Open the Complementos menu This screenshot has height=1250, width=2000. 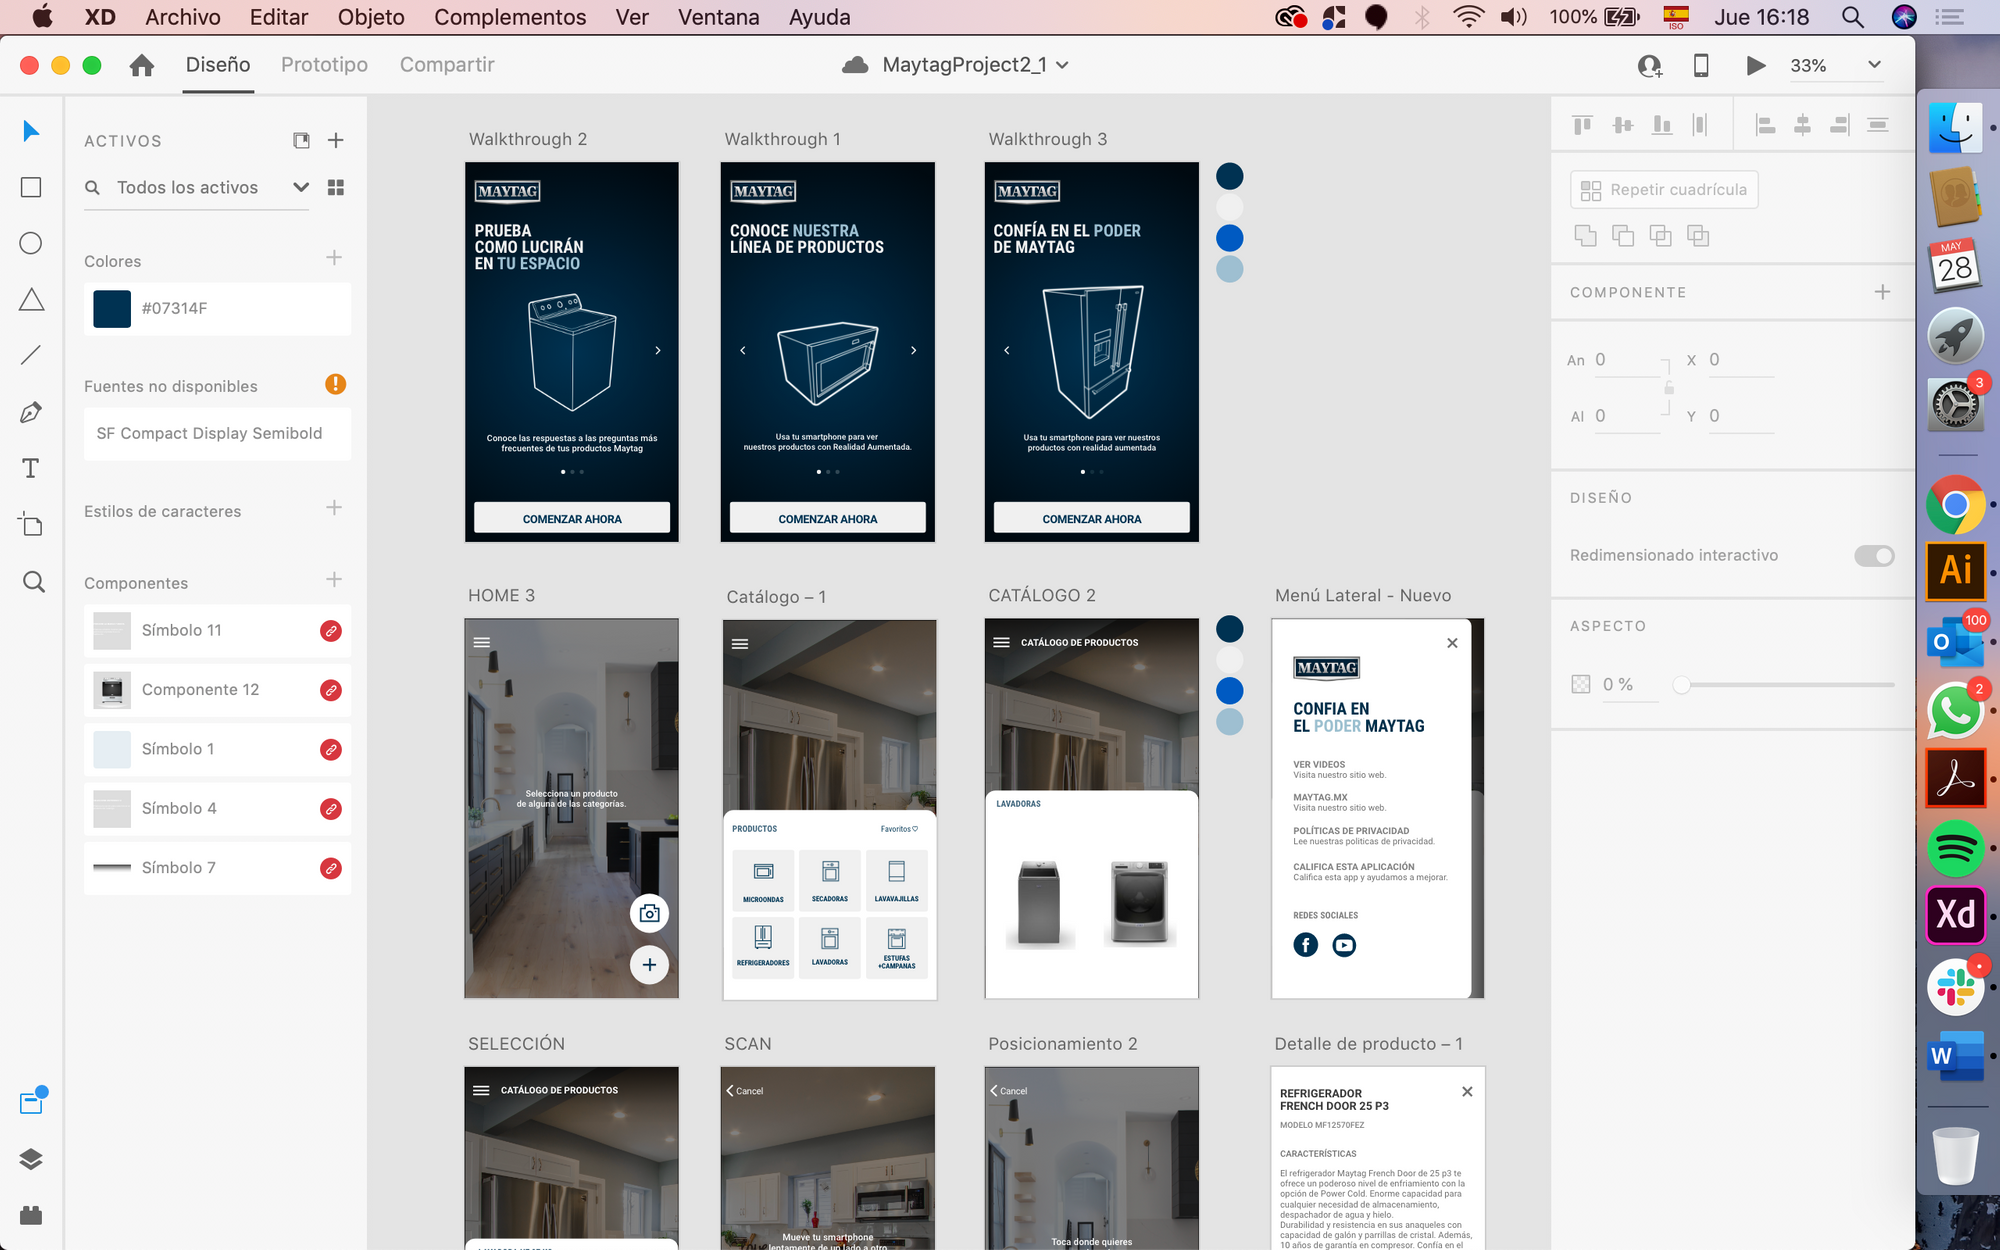pos(510,17)
